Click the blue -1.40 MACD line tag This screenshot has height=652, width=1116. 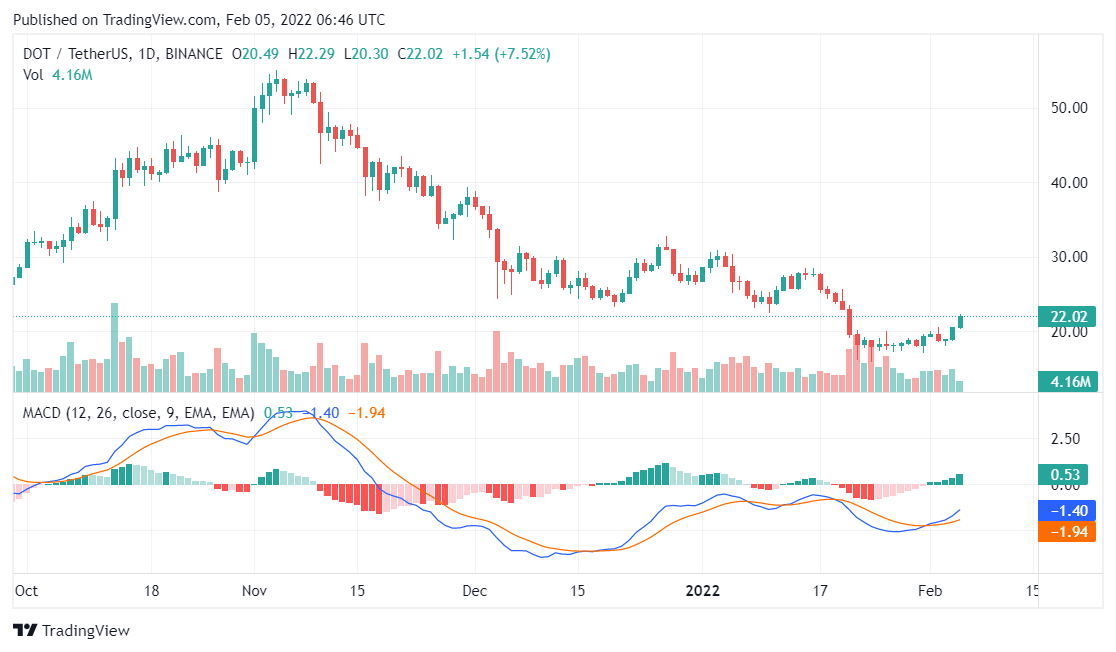tap(1069, 510)
